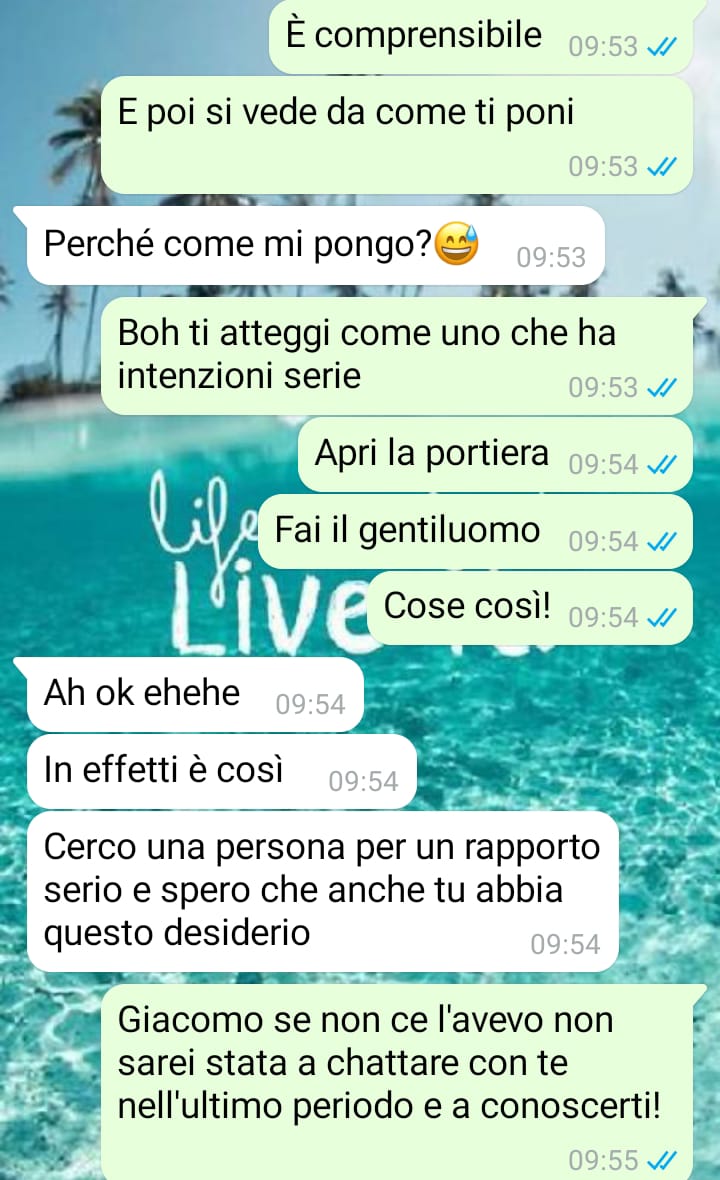
Task: Tap the 'Perché come mi pongo?' message text
Action: coord(238,245)
